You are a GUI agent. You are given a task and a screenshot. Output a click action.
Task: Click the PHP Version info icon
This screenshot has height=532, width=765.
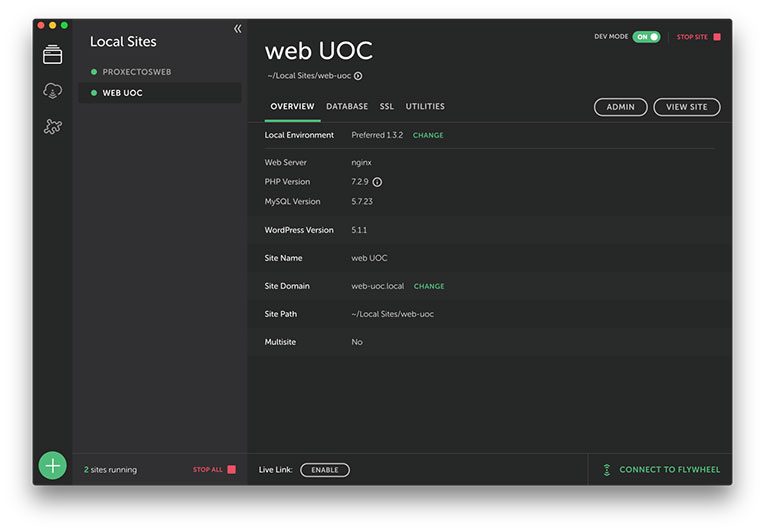click(377, 182)
